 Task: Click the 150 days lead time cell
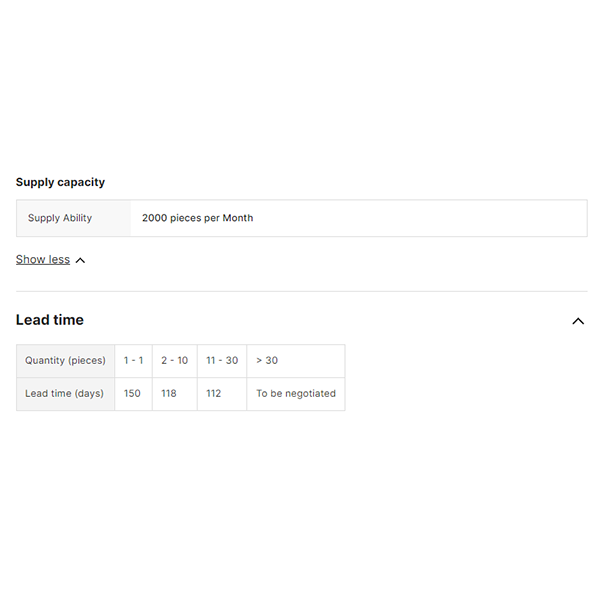tap(133, 393)
